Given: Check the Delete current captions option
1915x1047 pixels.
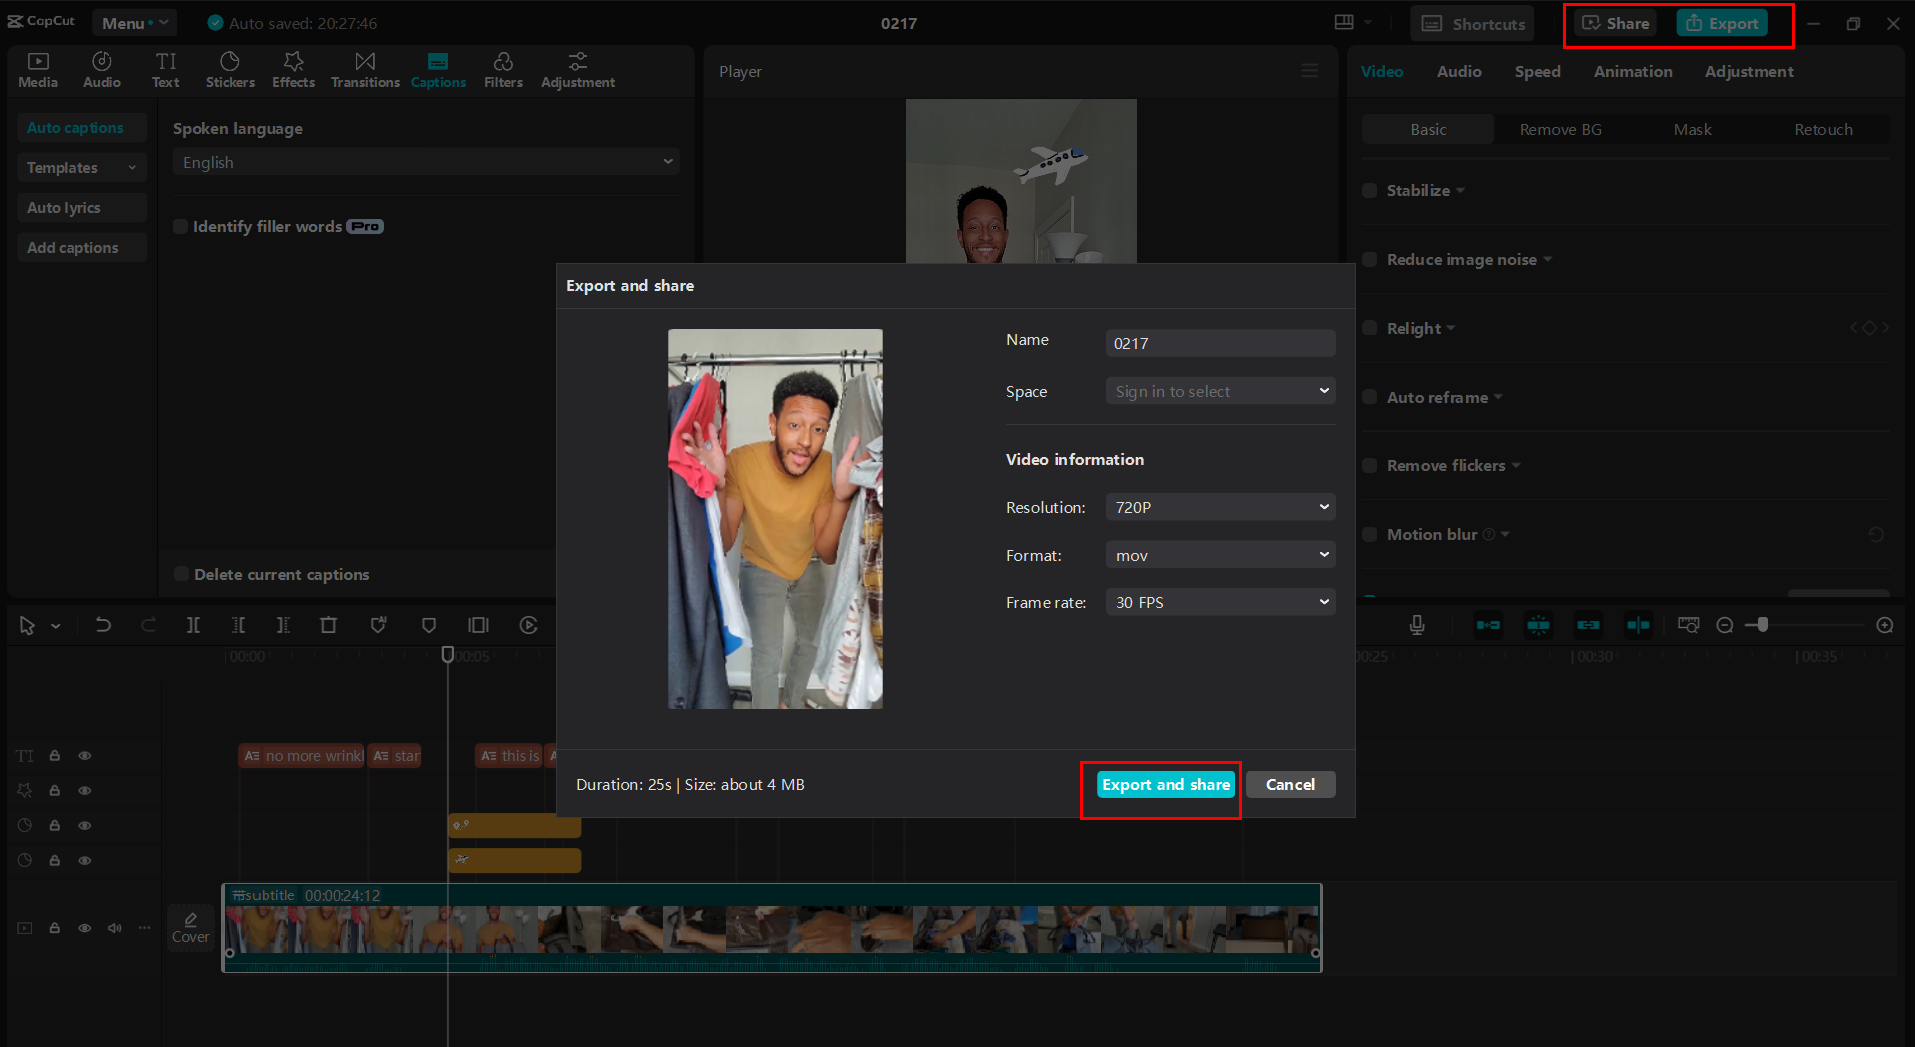Looking at the screenshot, I should coord(181,573).
